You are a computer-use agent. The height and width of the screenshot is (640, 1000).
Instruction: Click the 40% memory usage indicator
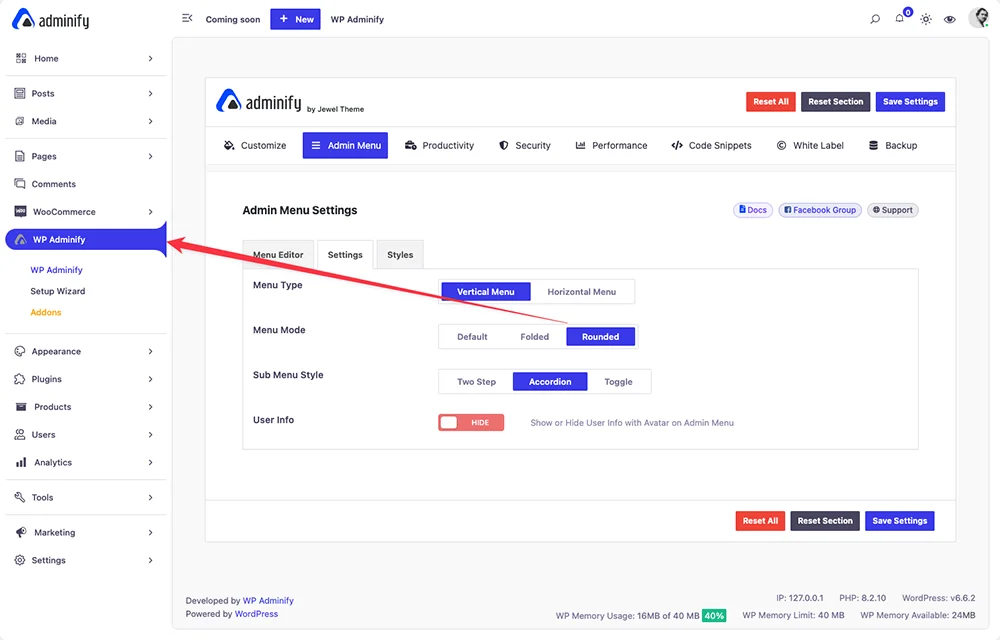[x=714, y=616]
